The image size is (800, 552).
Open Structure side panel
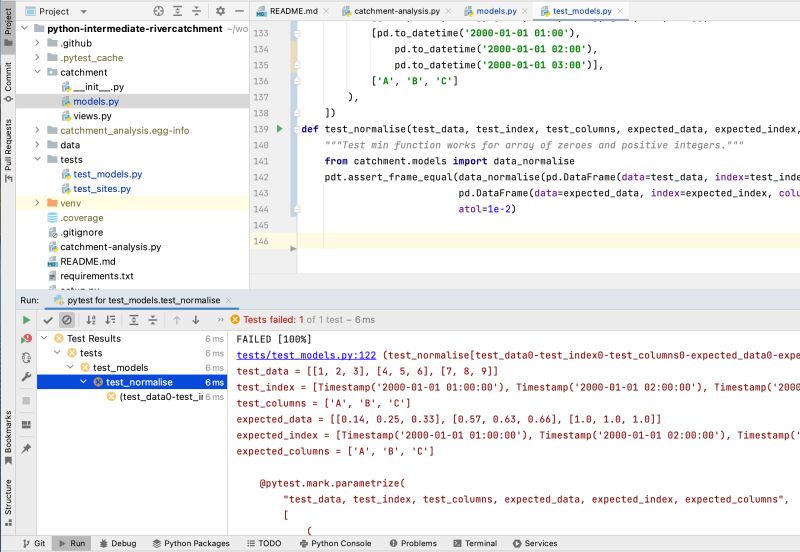(8, 503)
